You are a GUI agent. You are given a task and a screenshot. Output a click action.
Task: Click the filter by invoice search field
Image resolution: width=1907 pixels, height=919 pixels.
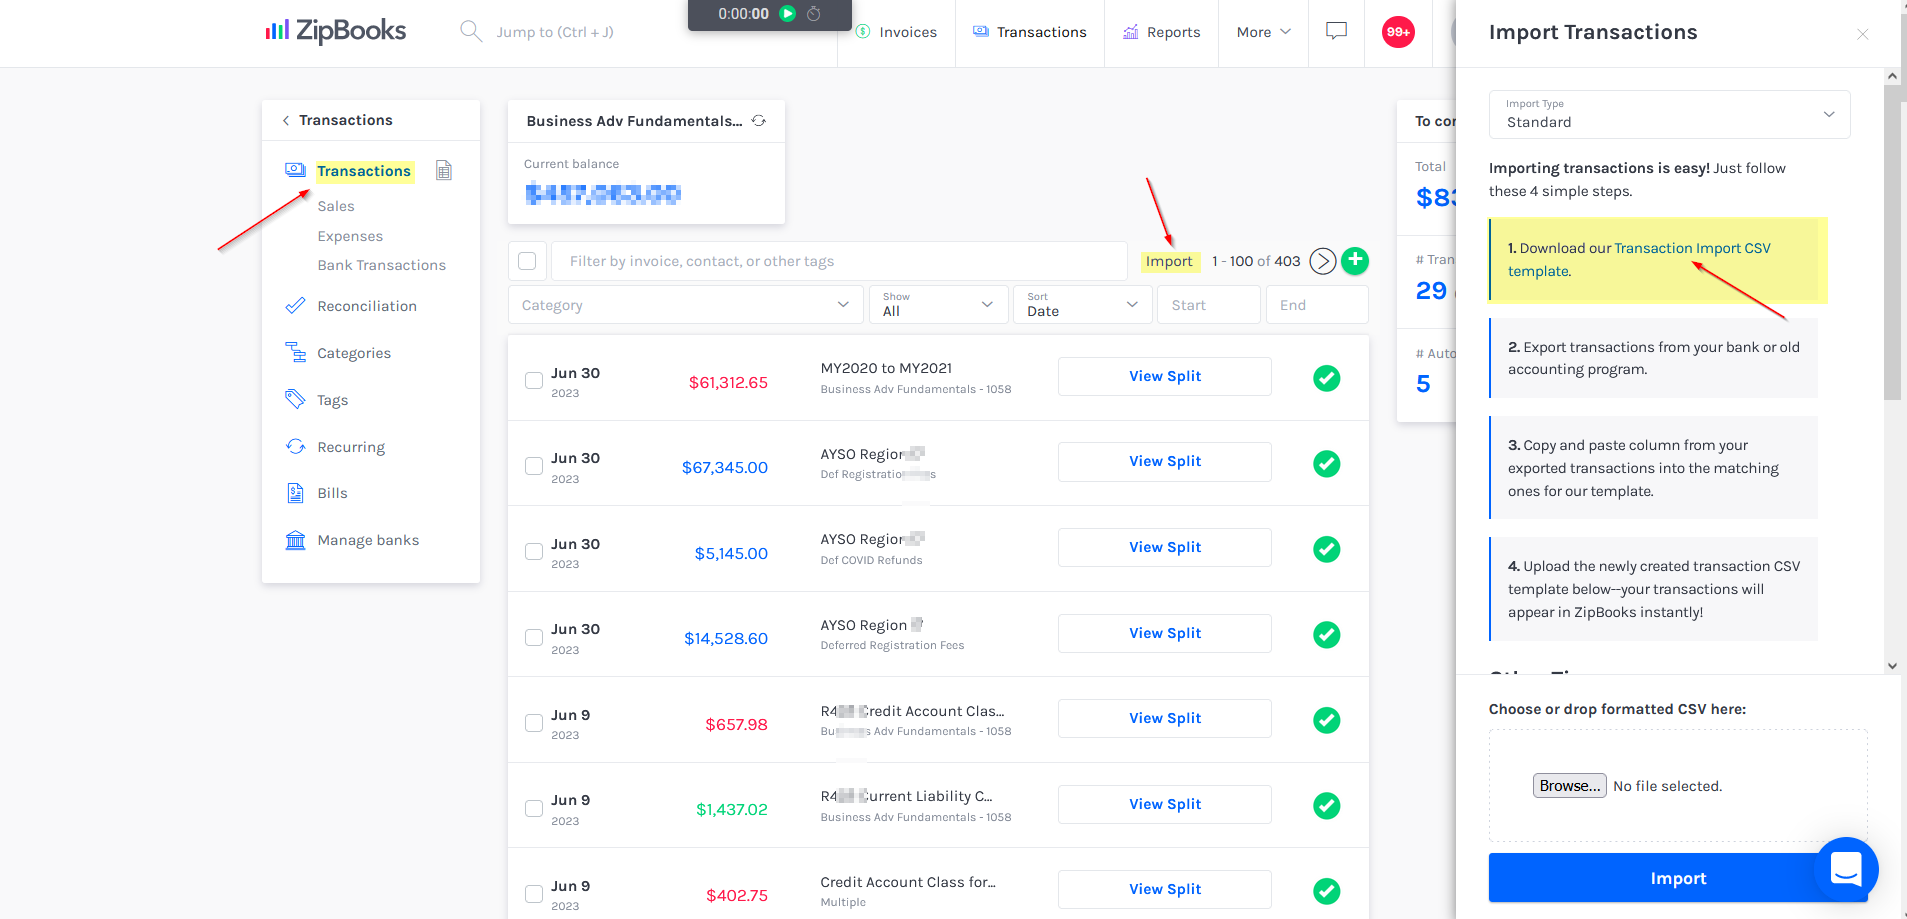(838, 261)
